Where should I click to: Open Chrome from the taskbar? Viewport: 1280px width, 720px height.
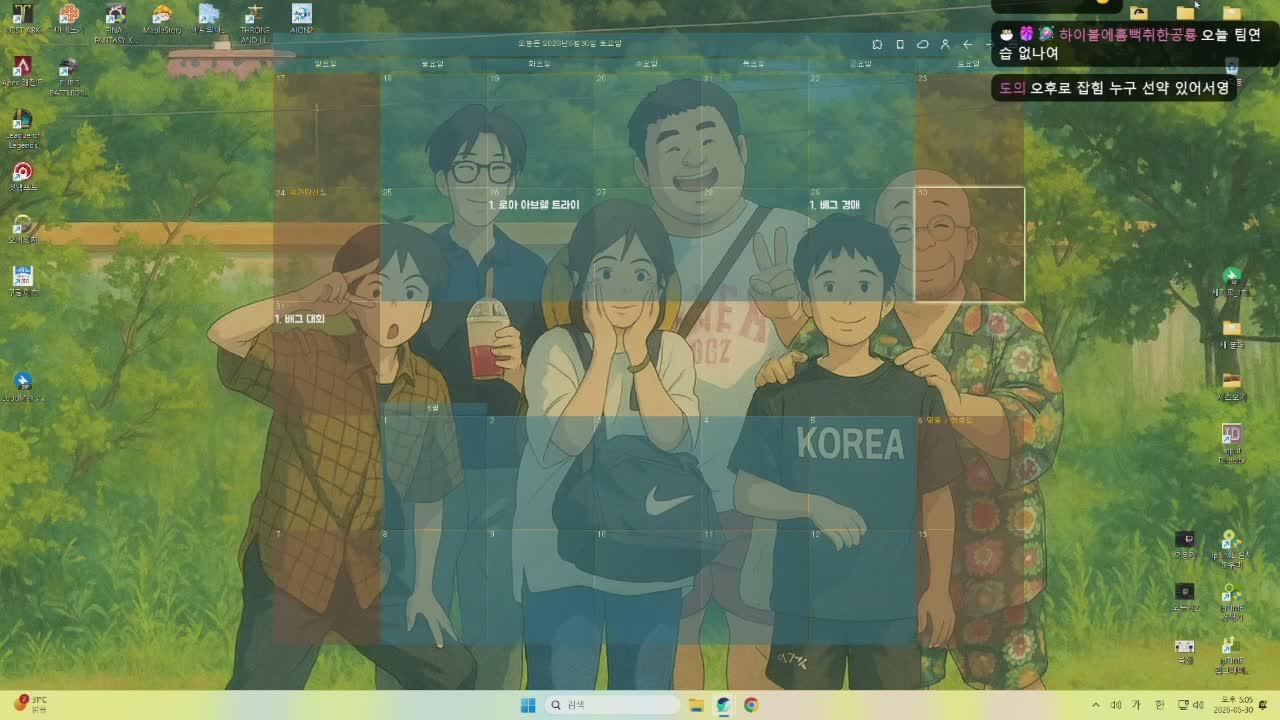(751, 705)
